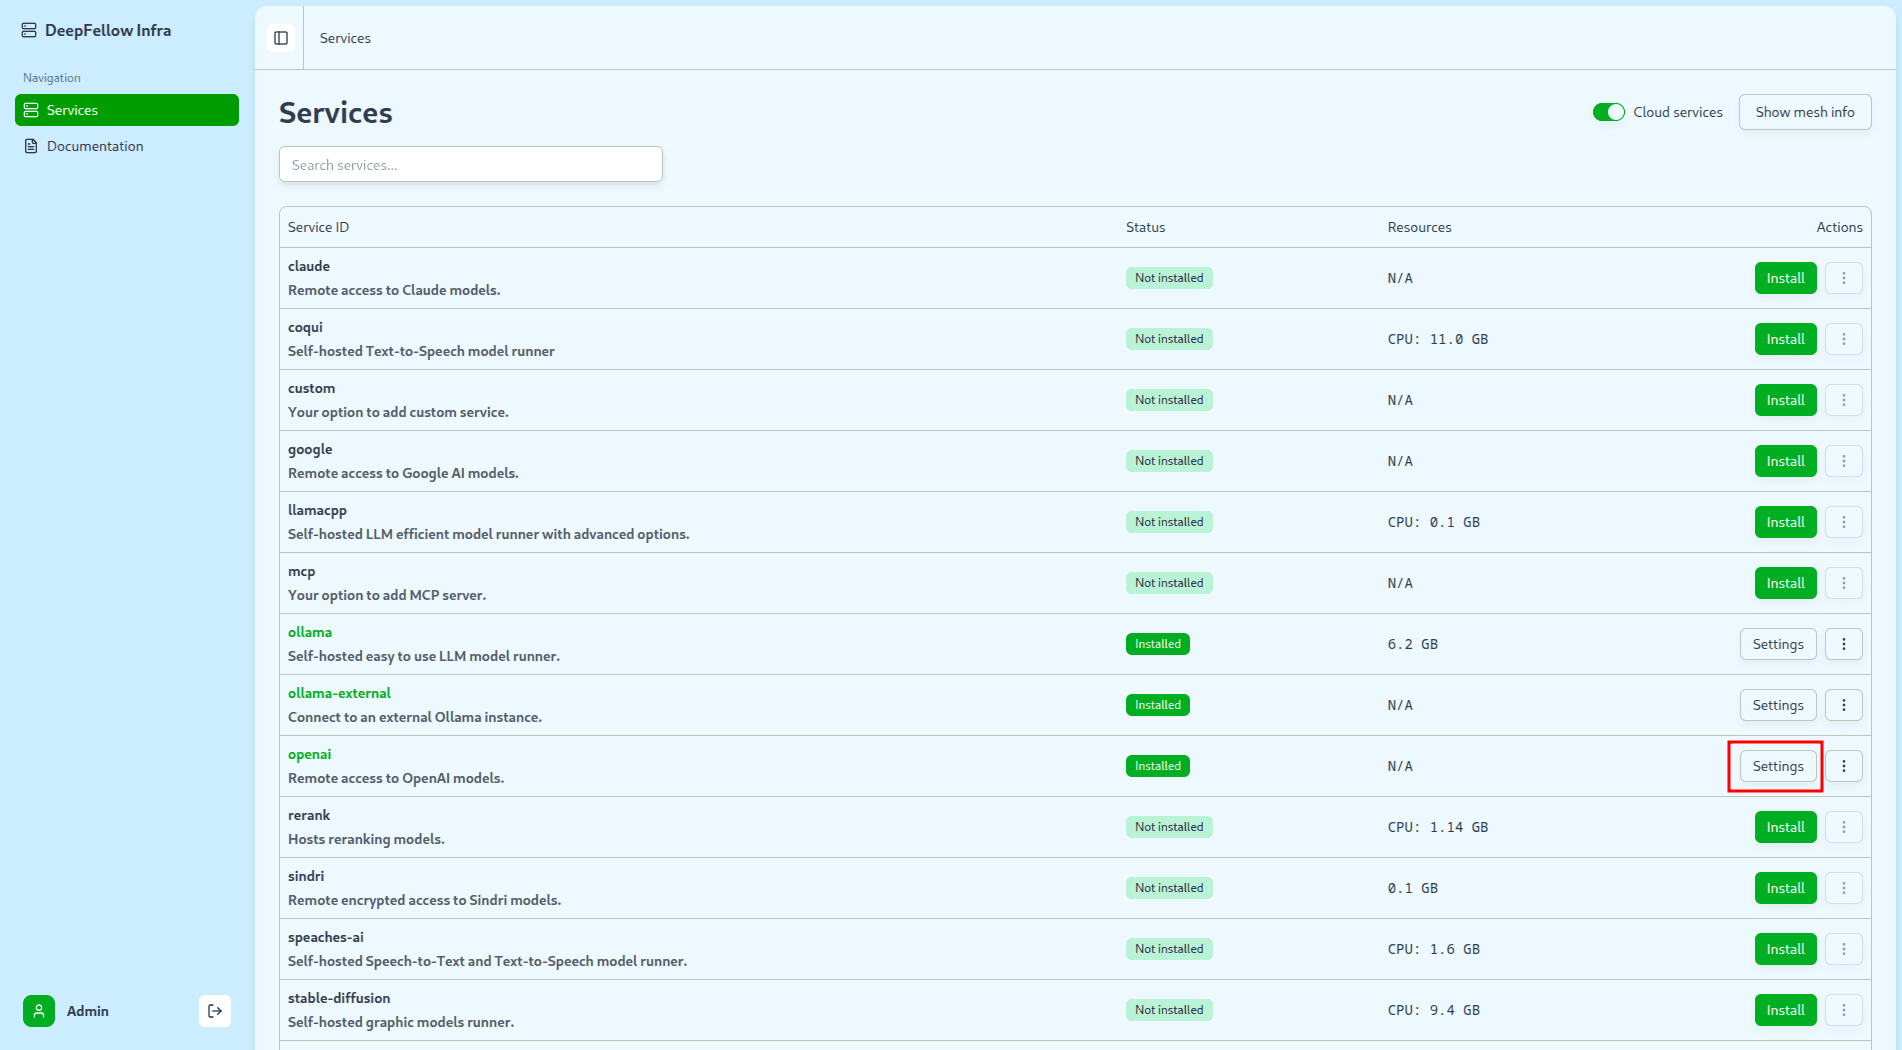
Task: Install the stable-diffusion service
Action: coord(1785,1010)
